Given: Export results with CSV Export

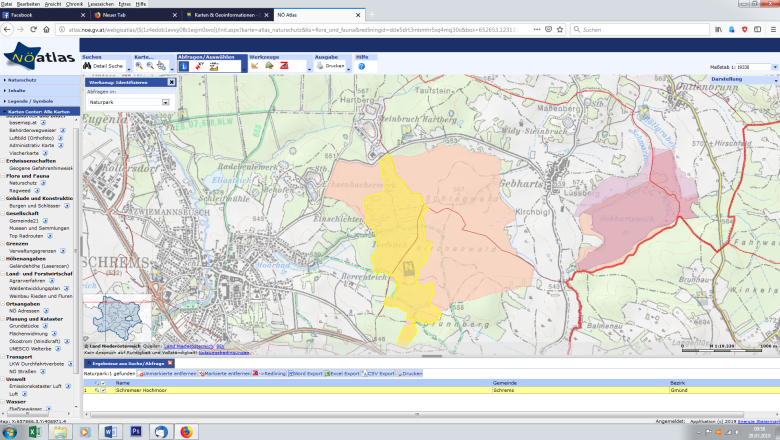Looking at the screenshot, I should (x=378, y=373).
